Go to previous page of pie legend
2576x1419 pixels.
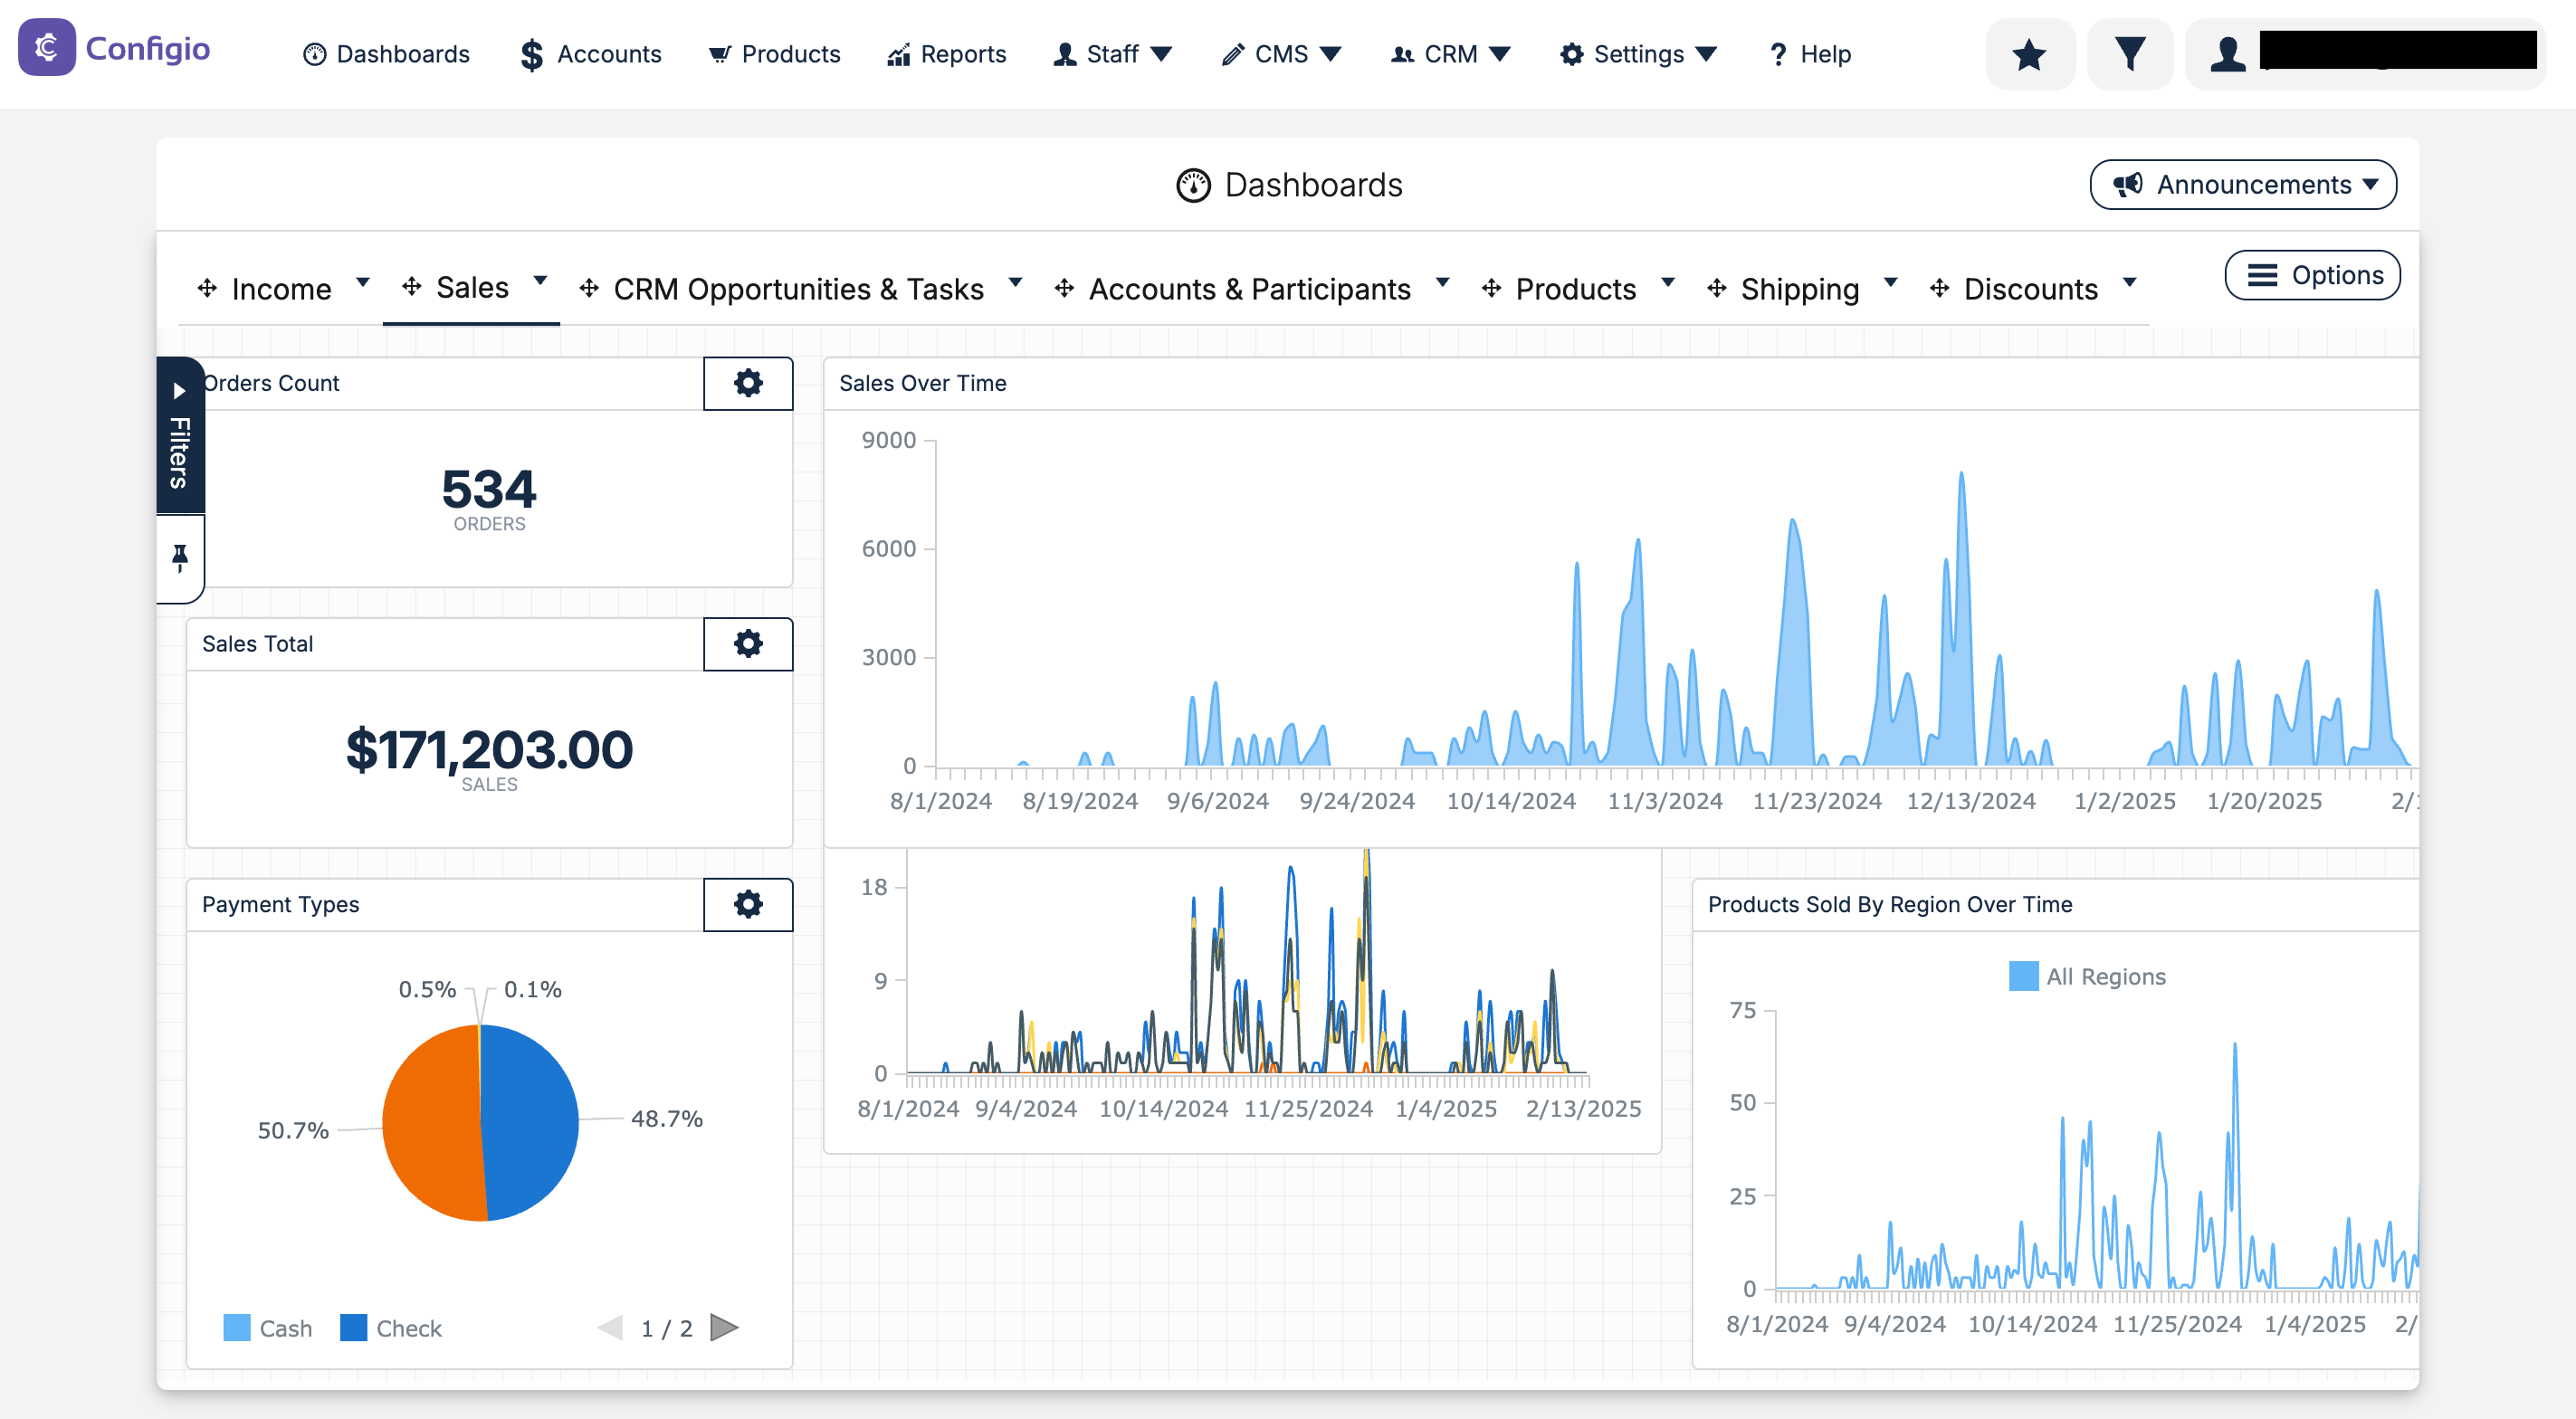coord(610,1327)
